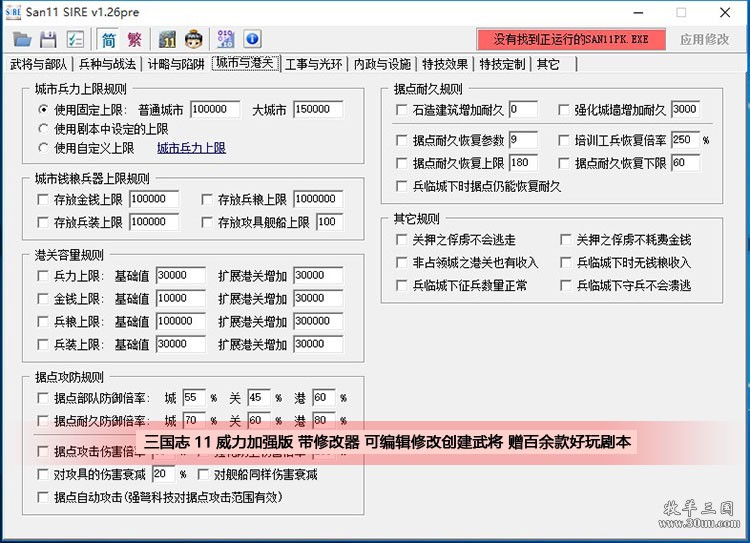The image size is (750, 543).
Task: Click 兵粮上限 基础值 input field
Action: 181,321
